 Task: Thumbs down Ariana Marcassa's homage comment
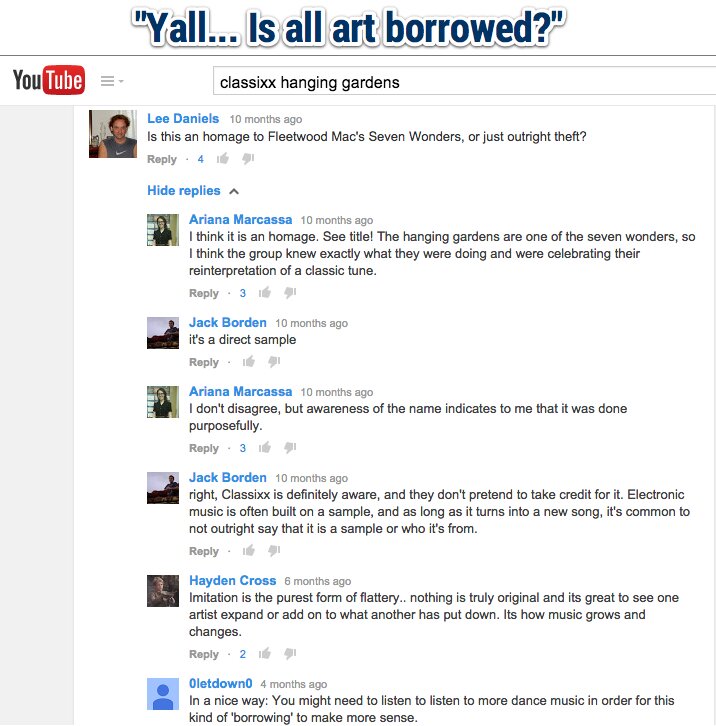290,293
